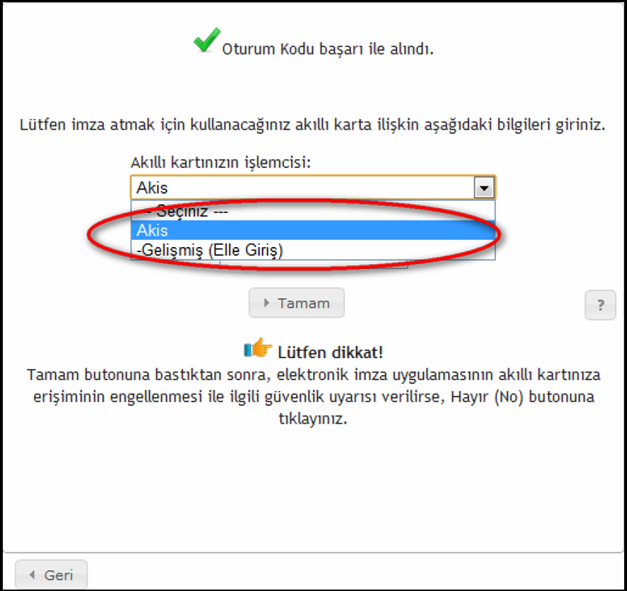Screen dimensions: 627x591
Task: Click the instruction text starting with 'Lütfen imza'
Action: [x=313, y=125]
